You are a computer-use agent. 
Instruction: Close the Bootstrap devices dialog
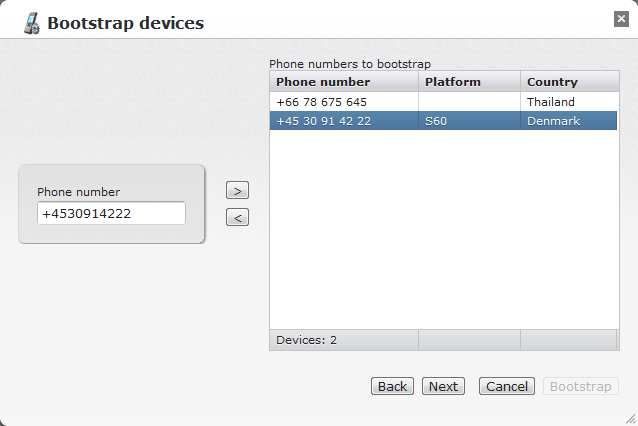coord(621,19)
